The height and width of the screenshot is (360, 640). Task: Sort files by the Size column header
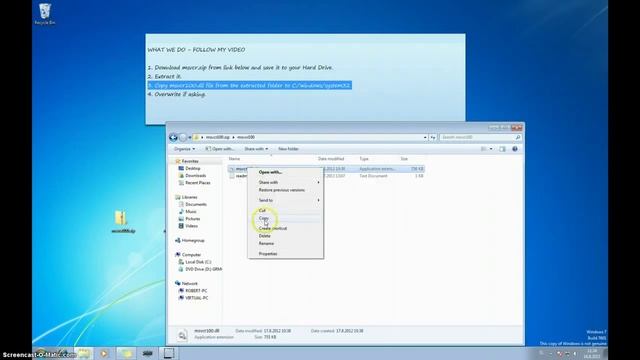404,159
